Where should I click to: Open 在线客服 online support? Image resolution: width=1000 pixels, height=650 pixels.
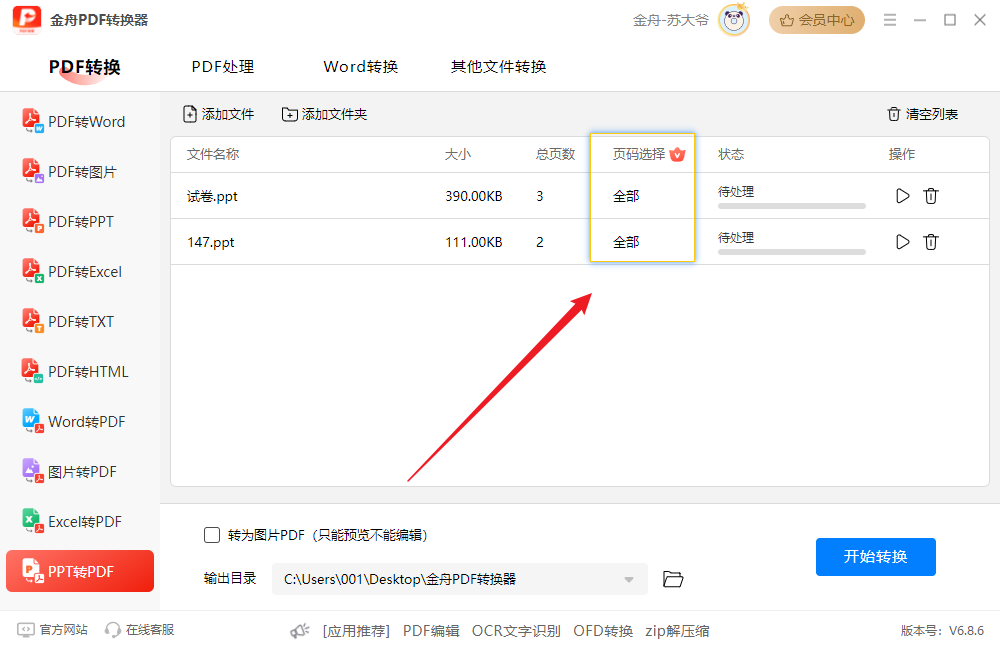point(140,630)
